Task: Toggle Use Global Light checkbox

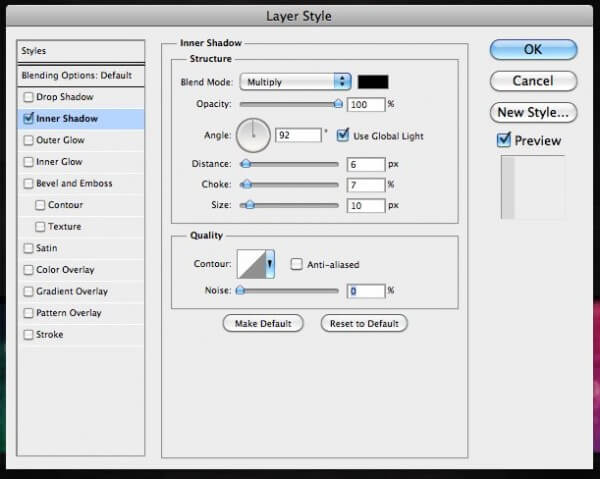Action: coord(342,135)
